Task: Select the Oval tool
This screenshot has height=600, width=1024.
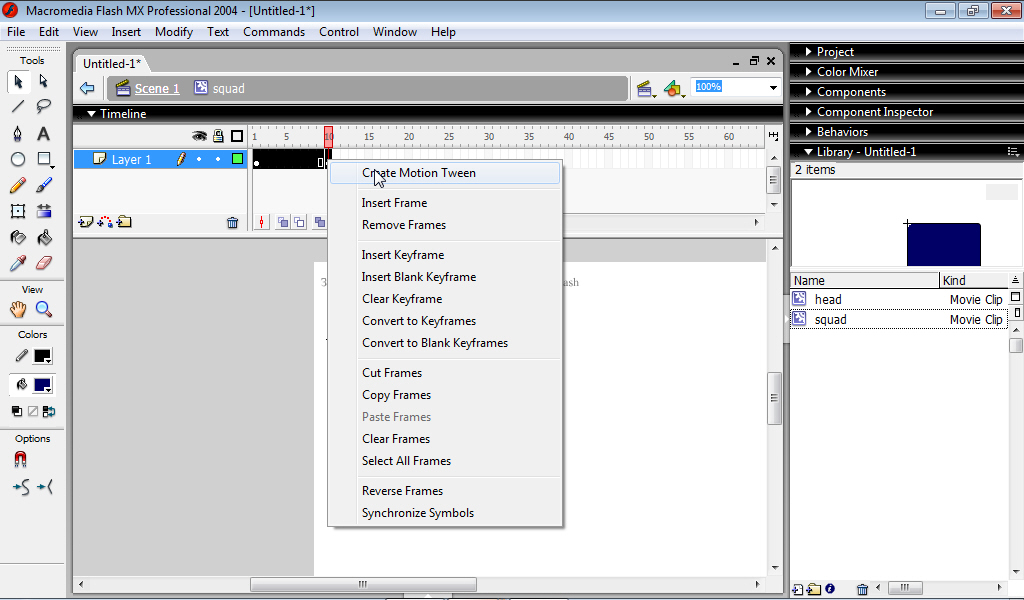Action: [x=18, y=159]
